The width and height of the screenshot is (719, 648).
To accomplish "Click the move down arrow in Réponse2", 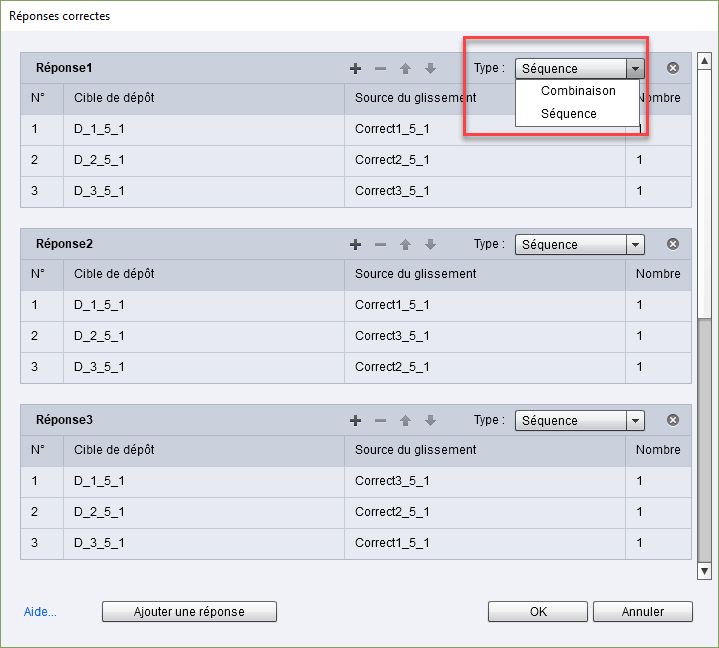I will pos(430,245).
